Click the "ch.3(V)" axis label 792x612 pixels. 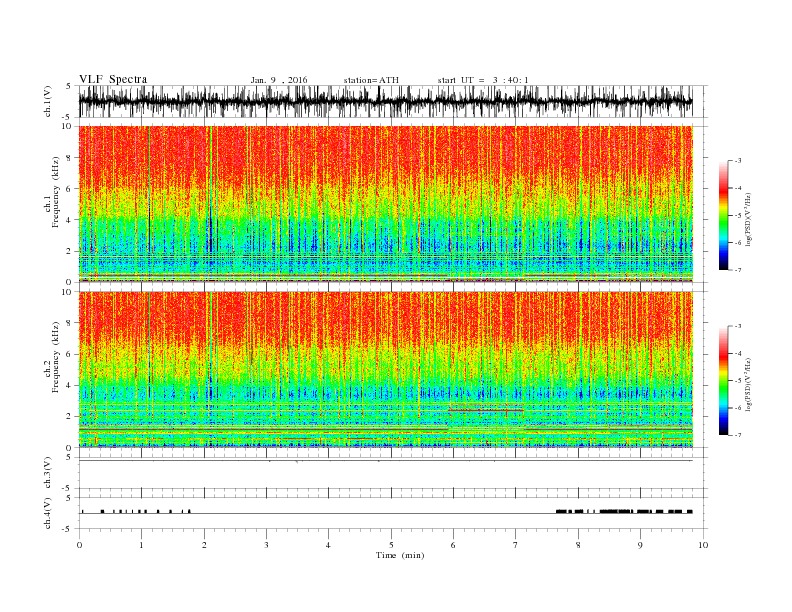coord(48,473)
